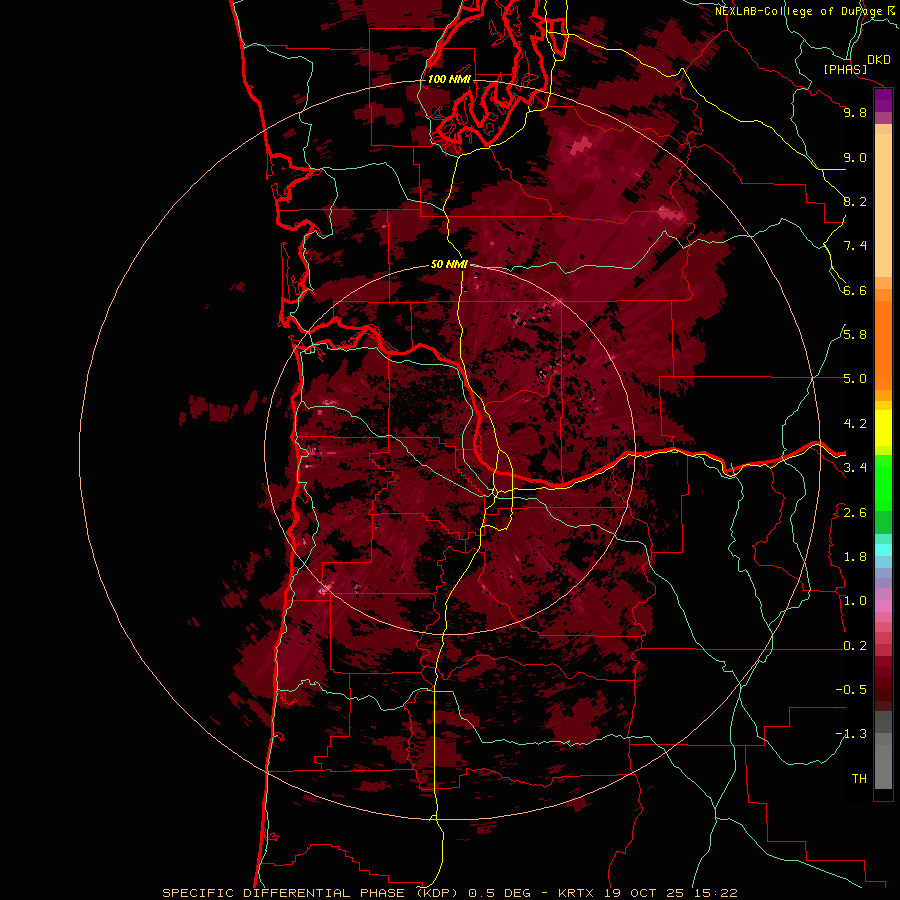
Task: Click the (KDP) abbreviation in the caption
Action: [437, 893]
